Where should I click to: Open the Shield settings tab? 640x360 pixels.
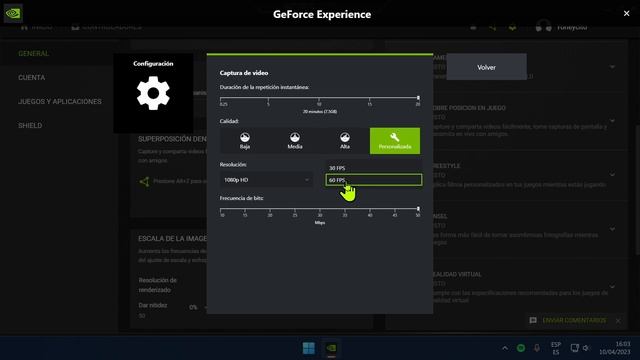pos(30,126)
